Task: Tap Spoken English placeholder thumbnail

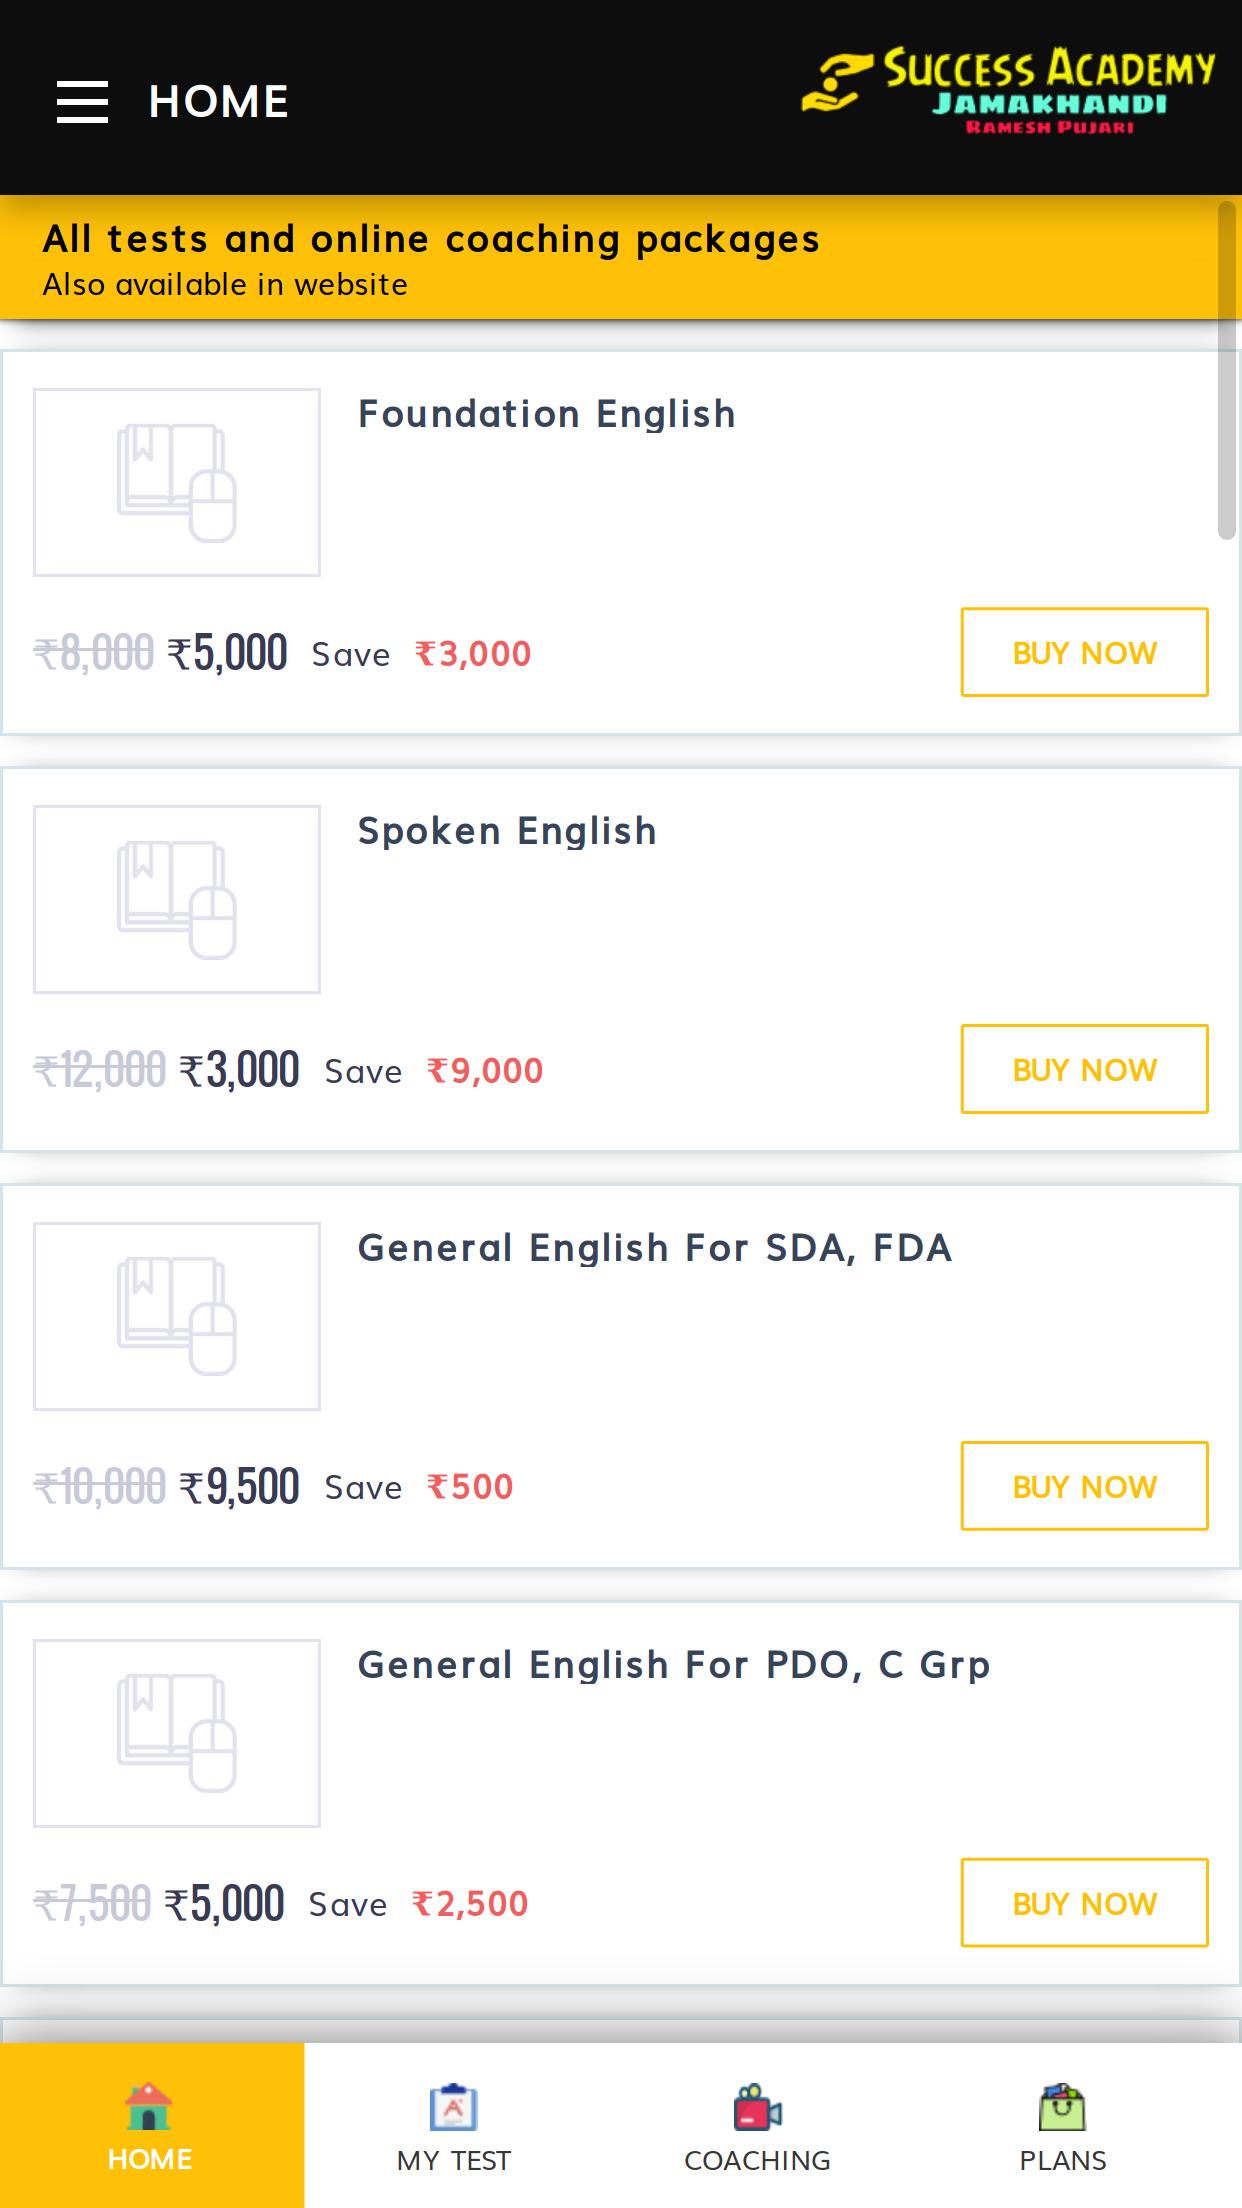Action: click(x=177, y=899)
